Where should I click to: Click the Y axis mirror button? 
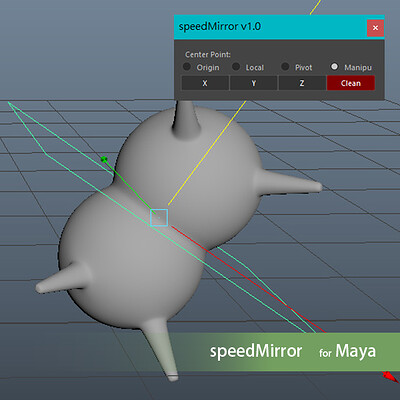(x=254, y=83)
